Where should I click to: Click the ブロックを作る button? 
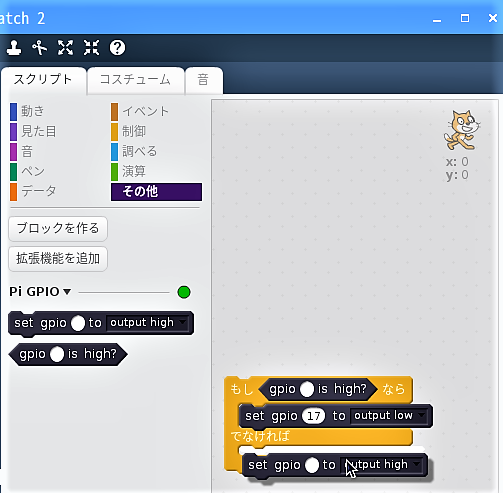coord(58,228)
